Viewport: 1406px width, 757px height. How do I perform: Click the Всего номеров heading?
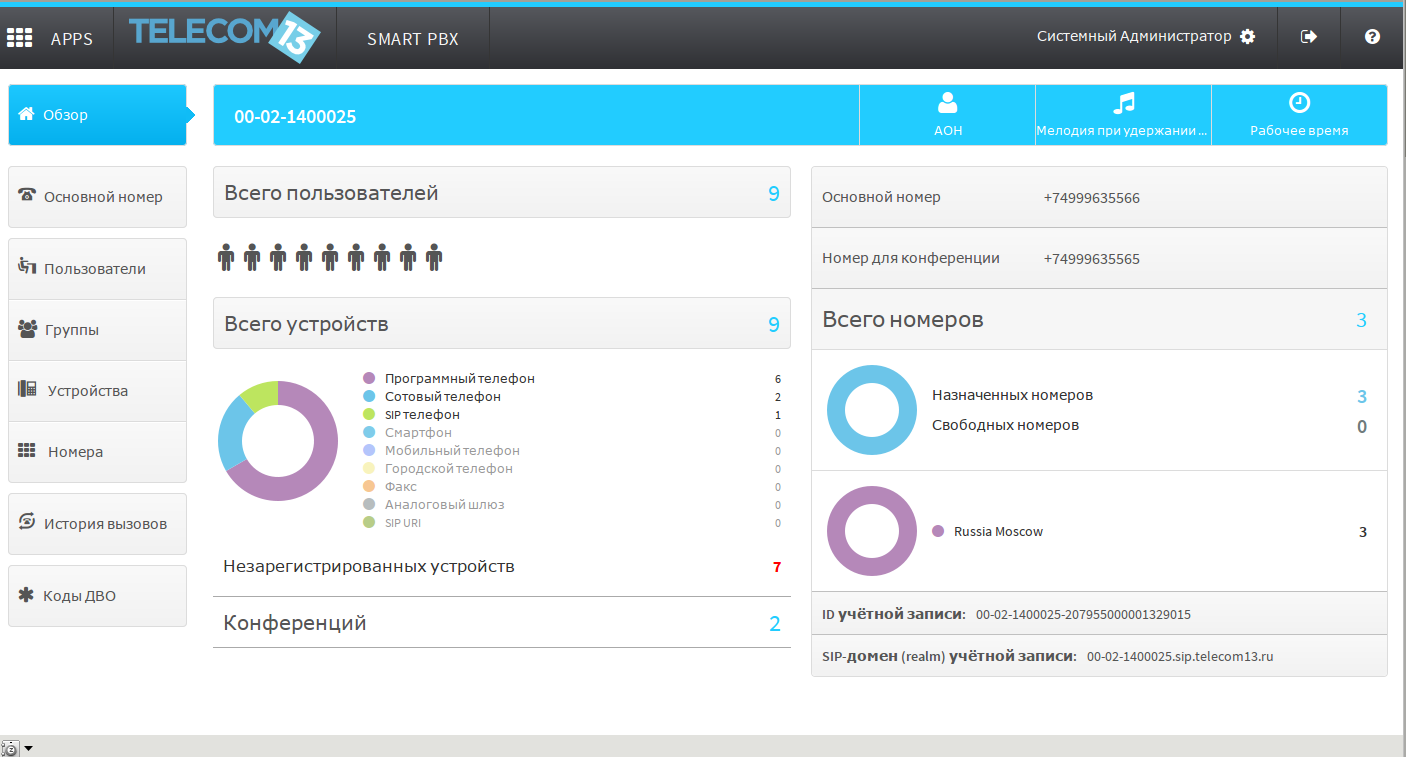point(902,320)
